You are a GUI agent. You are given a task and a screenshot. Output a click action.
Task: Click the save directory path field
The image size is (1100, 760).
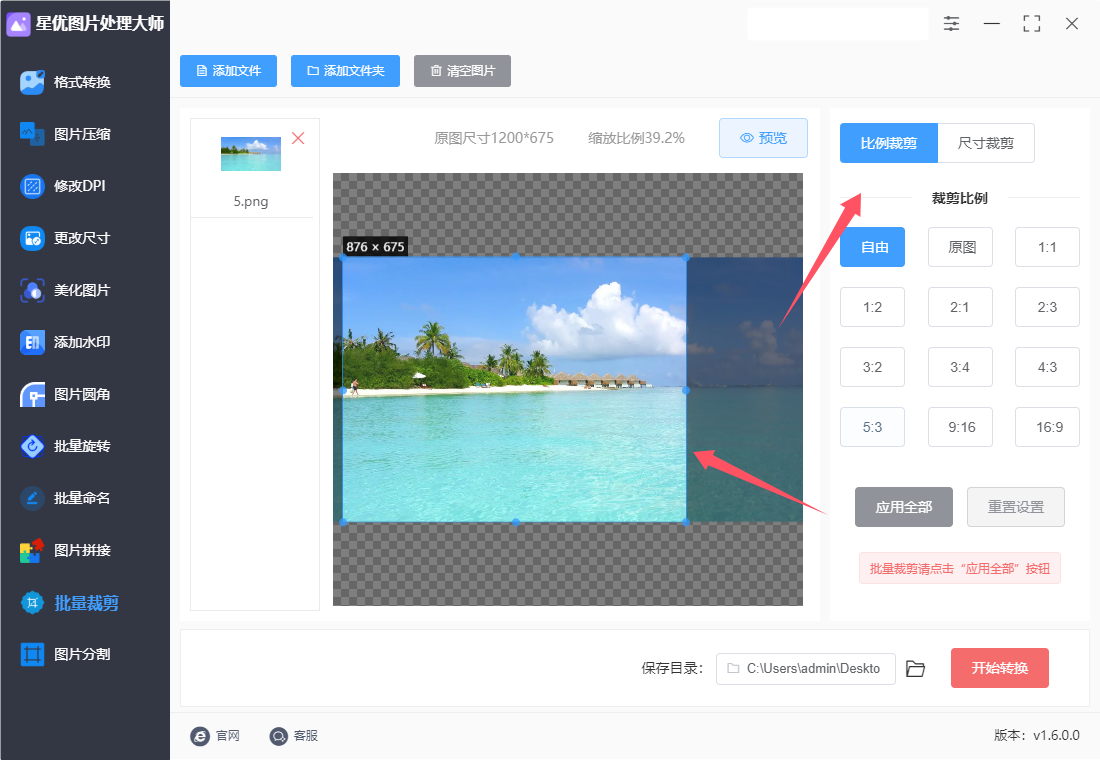click(805, 669)
